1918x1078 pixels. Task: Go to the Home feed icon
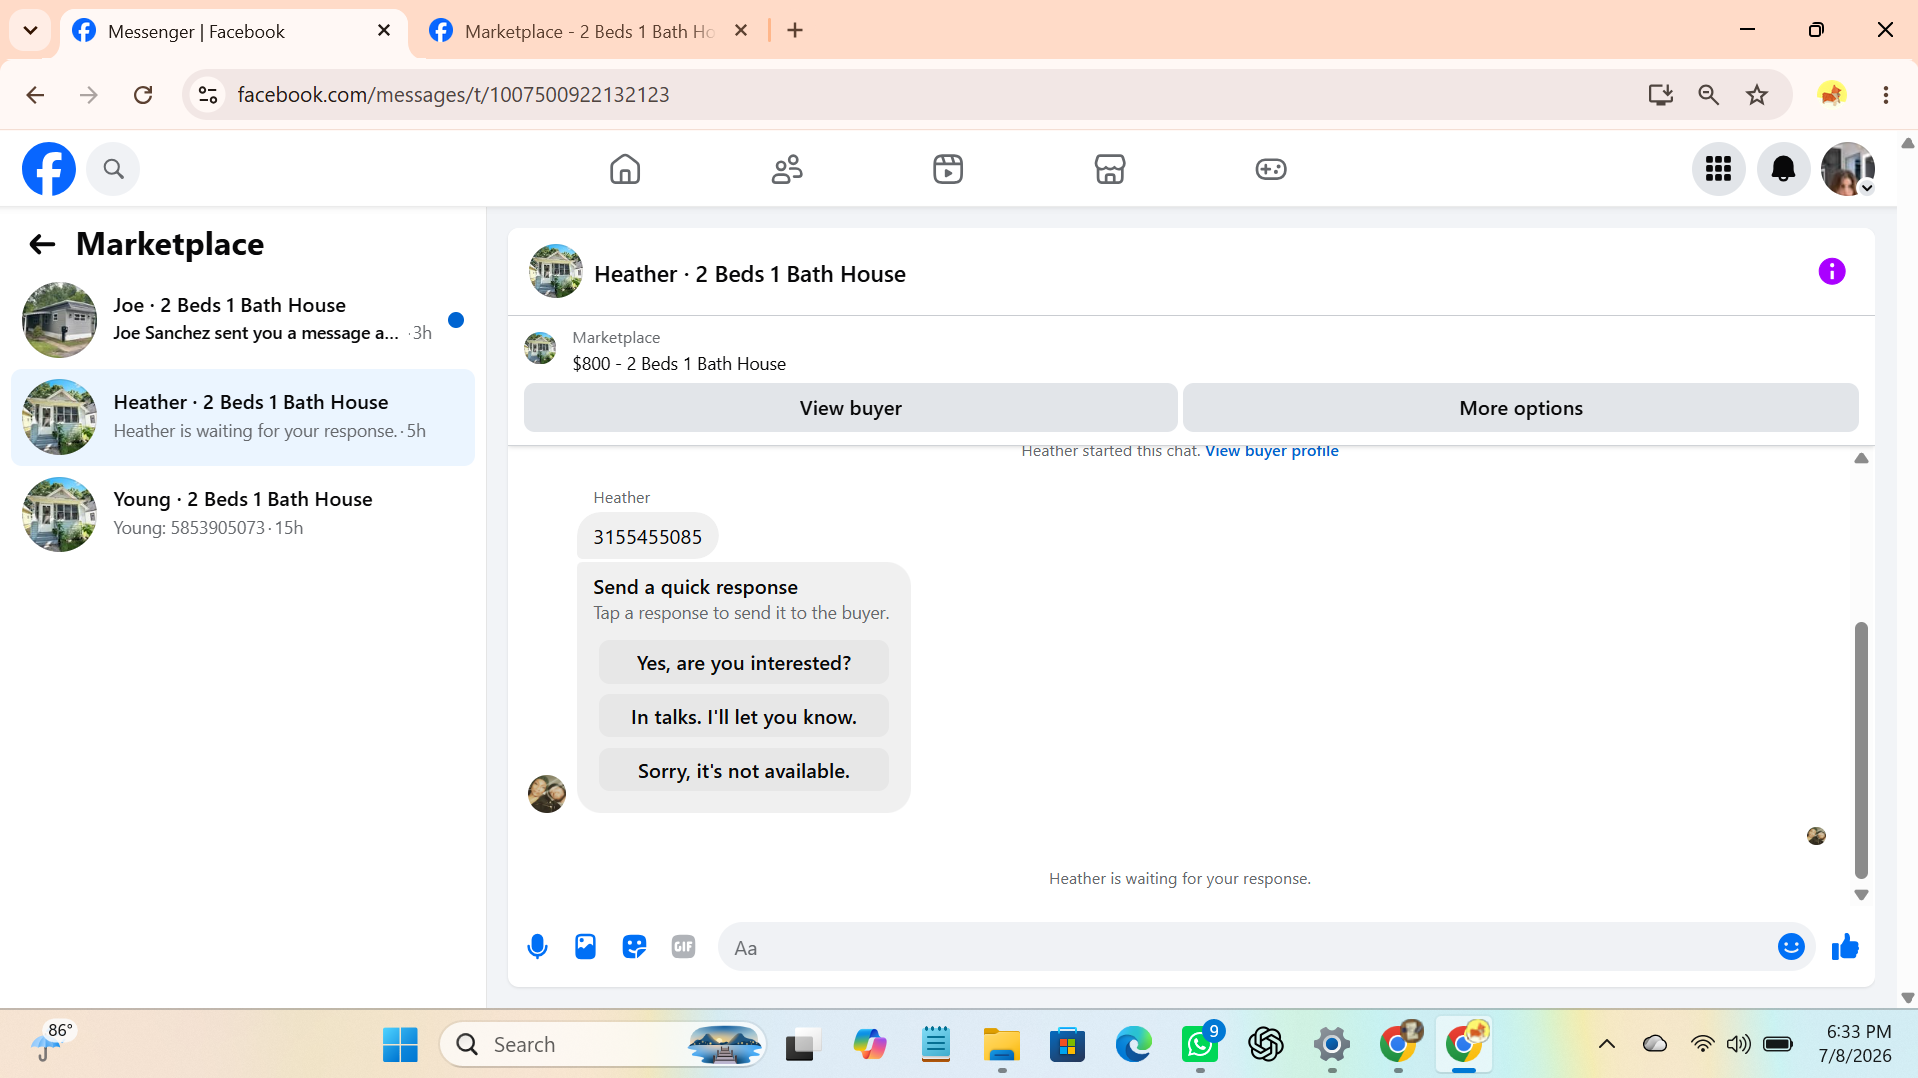[x=625, y=169]
